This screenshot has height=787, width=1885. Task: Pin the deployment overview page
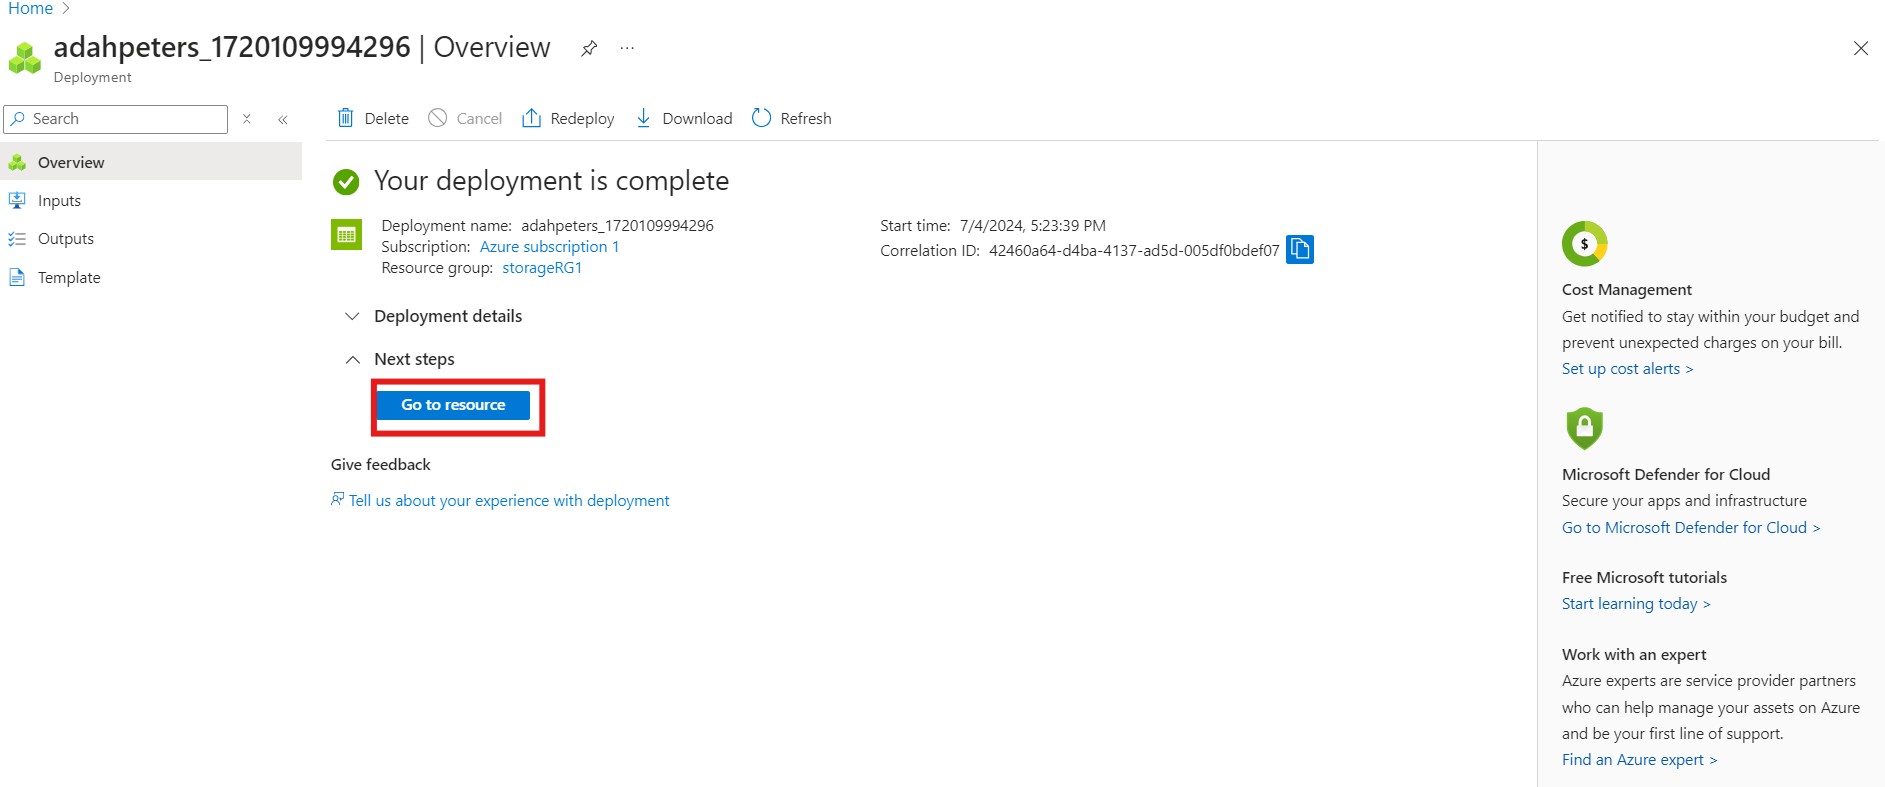point(589,48)
